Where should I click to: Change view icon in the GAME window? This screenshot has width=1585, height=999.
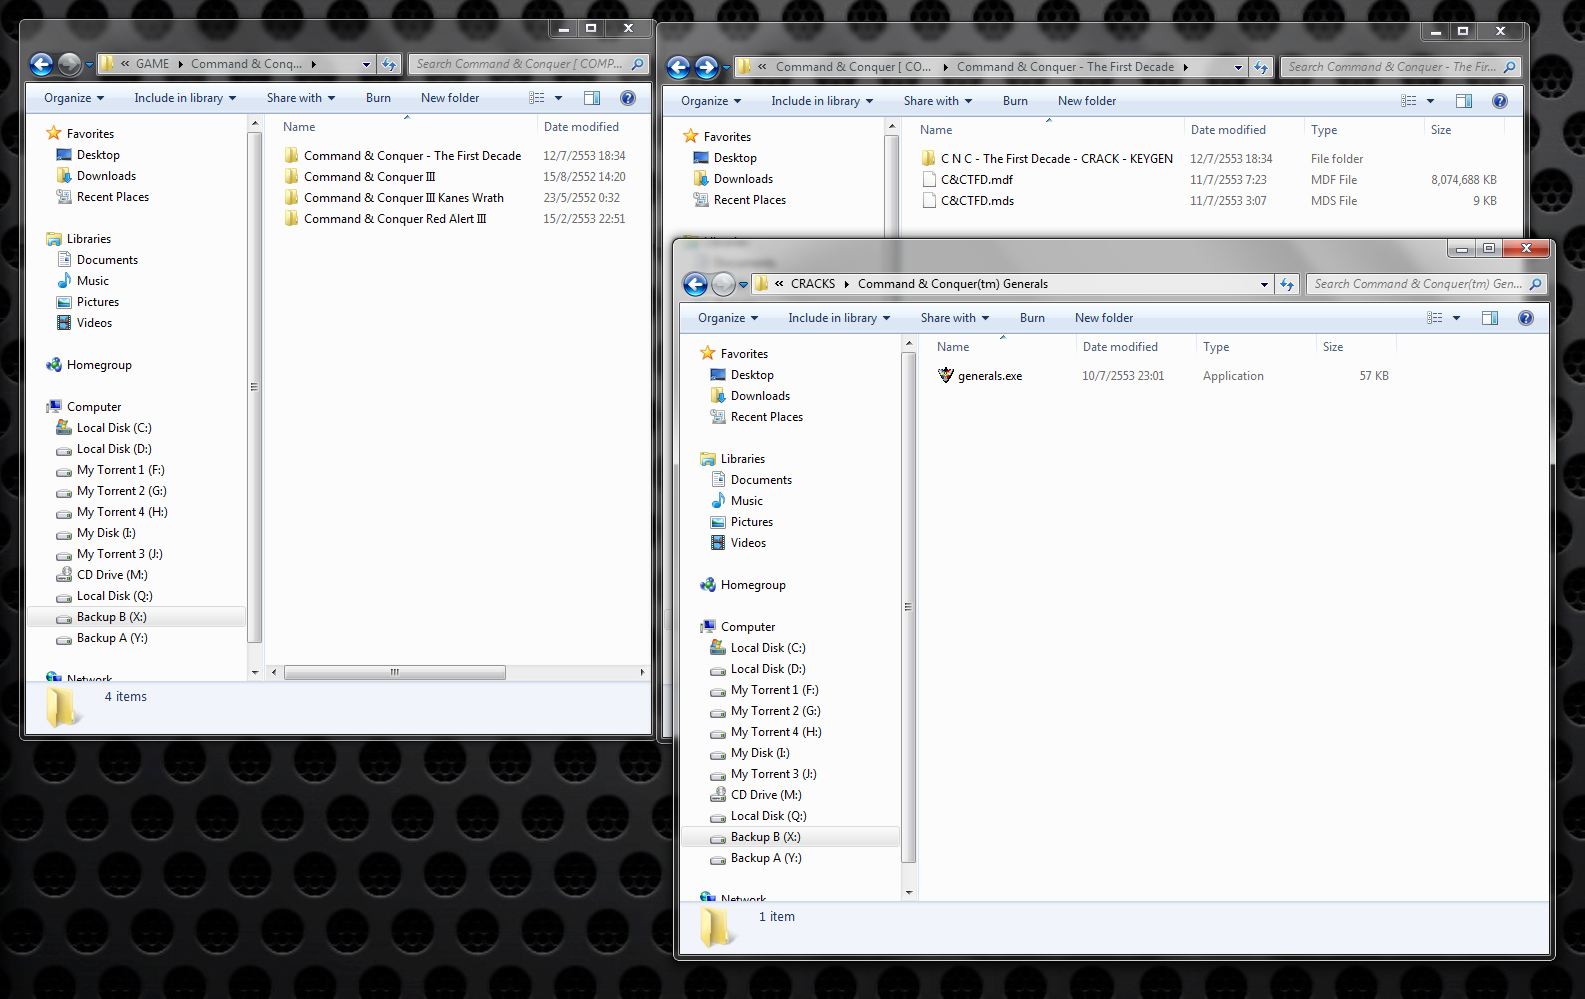click(x=537, y=98)
